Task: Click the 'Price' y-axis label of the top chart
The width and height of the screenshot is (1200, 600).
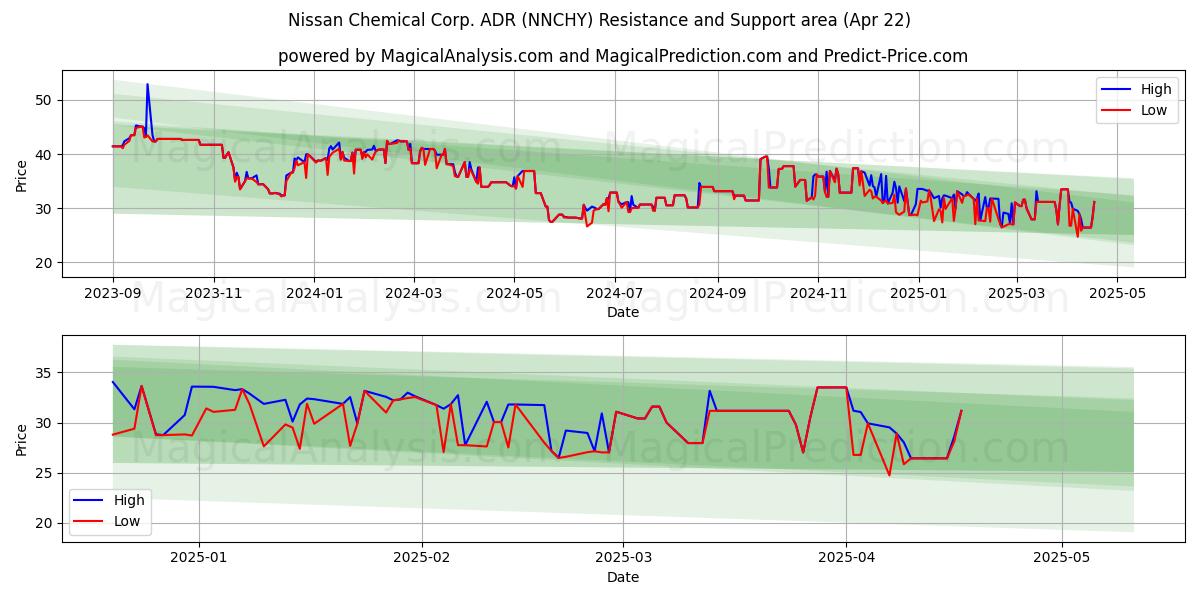Action: [22, 174]
